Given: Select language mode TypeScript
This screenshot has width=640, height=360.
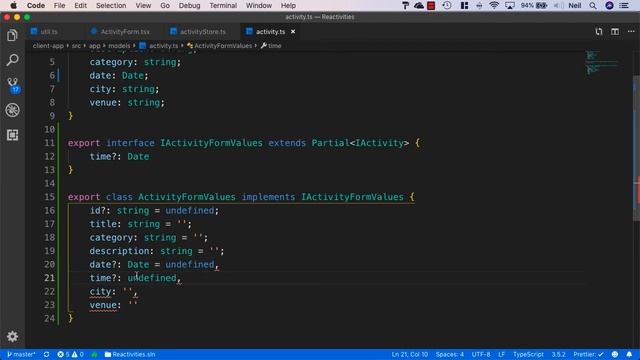Looking at the screenshot, I should coord(528,354).
